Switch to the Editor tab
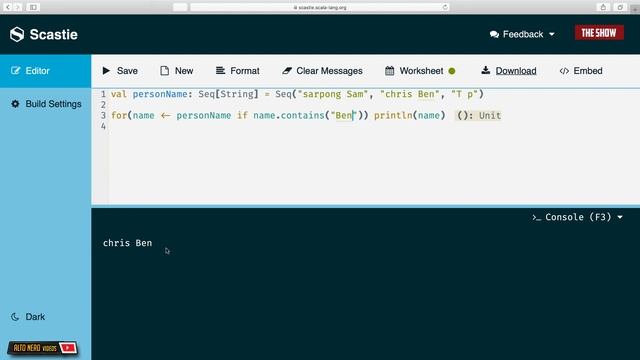 (45, 71)
